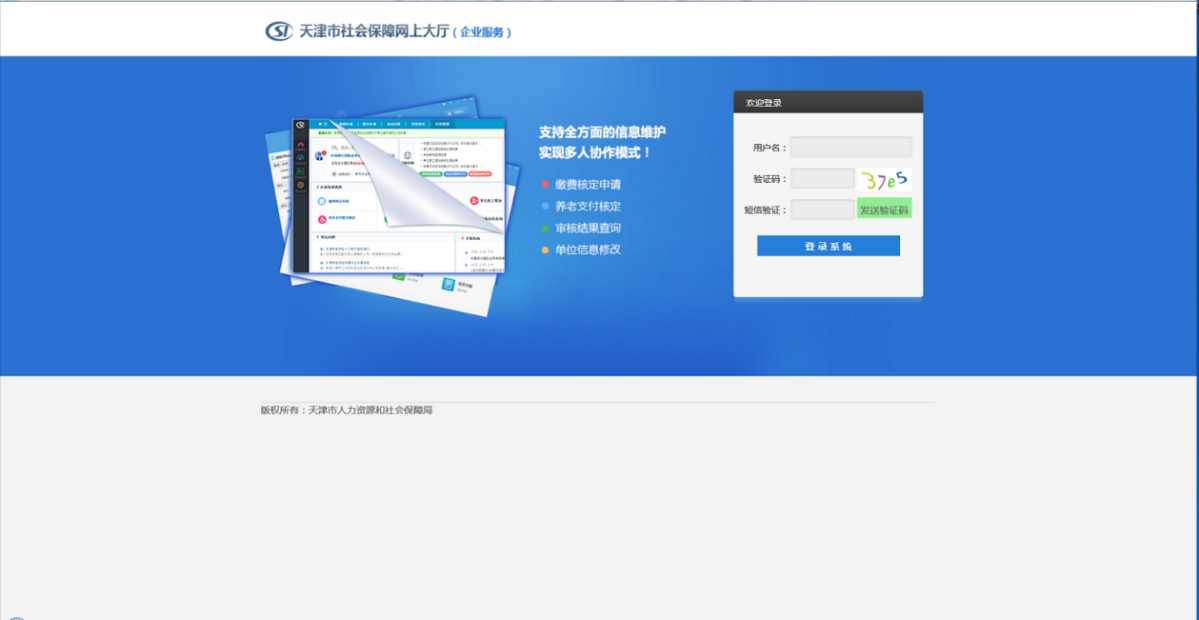Click the 欢迎登录 panel heading
Image resolution: width=1199 pixels, height=620 pixels.
[x=764, y=102]
